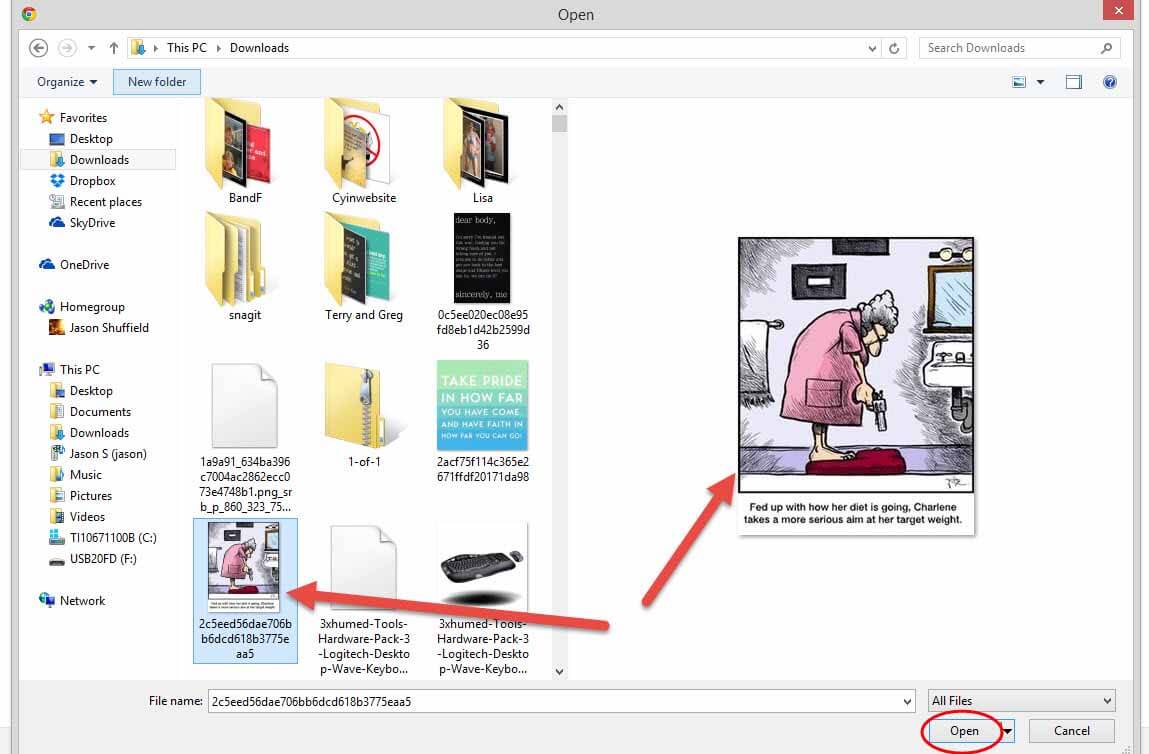Viewport: 1149px width, 754px height.
Task: Expand the This PC breadcrumb chevron
Action: (x=218, y=48)
